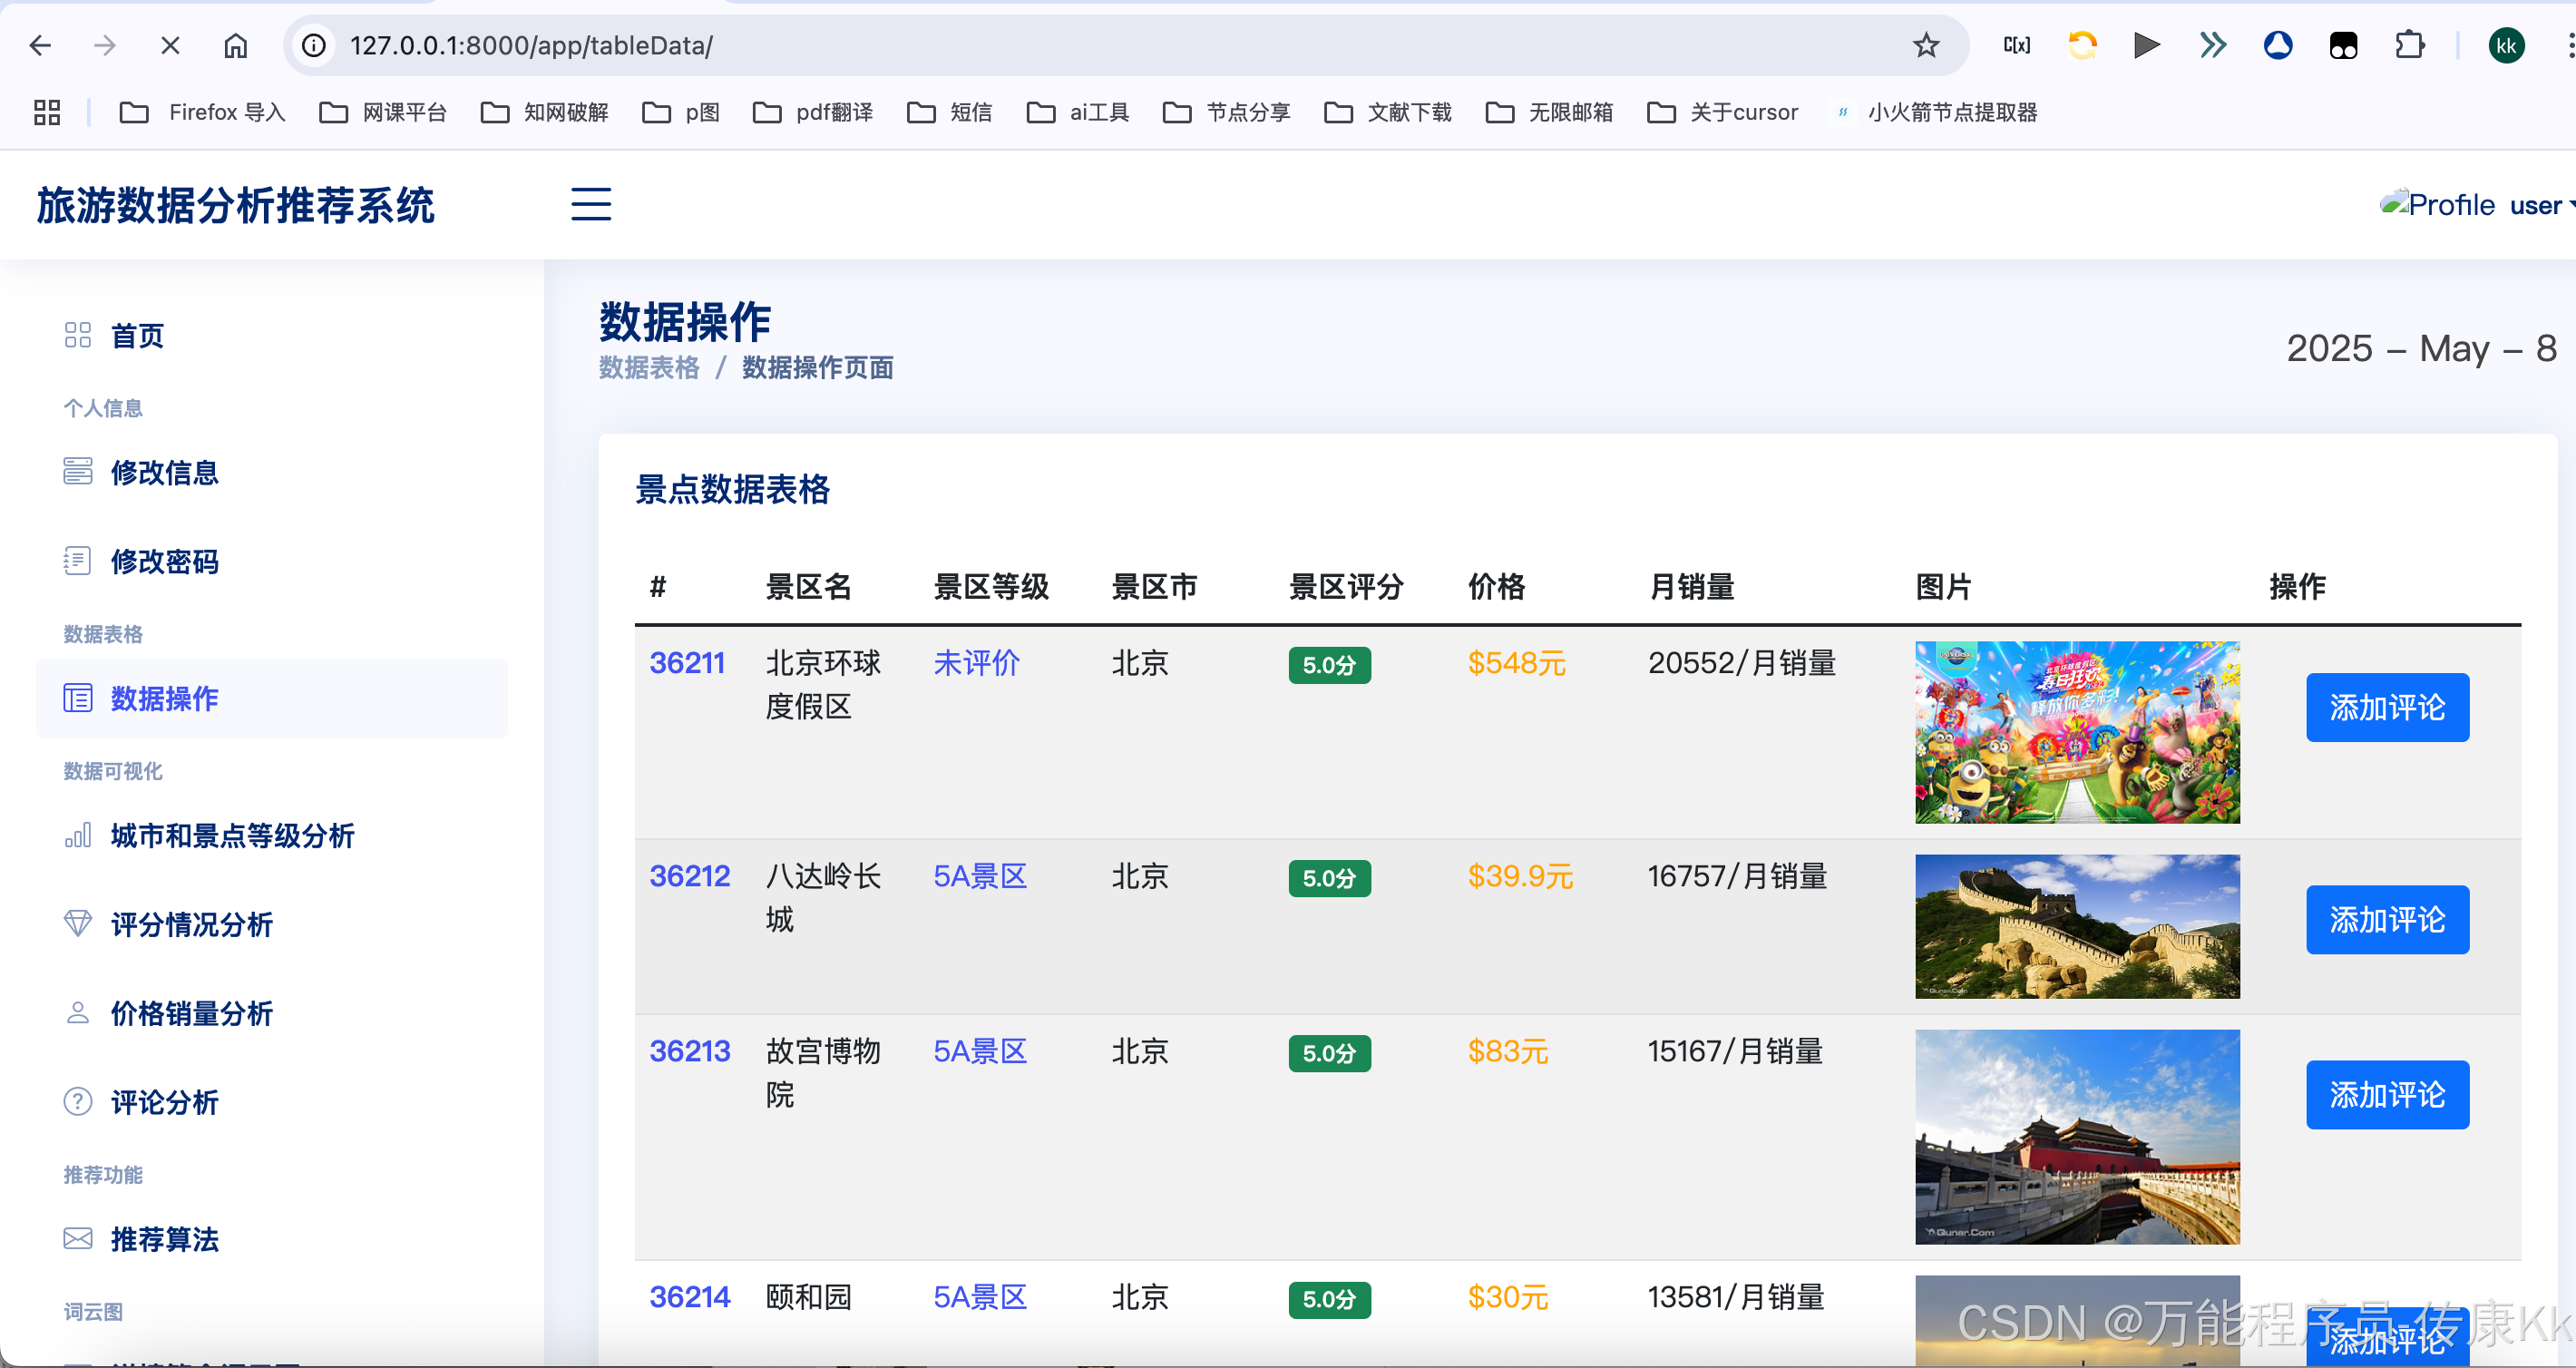Toggle the sidebar hamburger menu
The height and width of the screenshot is (1368, 2576).
coord(591,204)
